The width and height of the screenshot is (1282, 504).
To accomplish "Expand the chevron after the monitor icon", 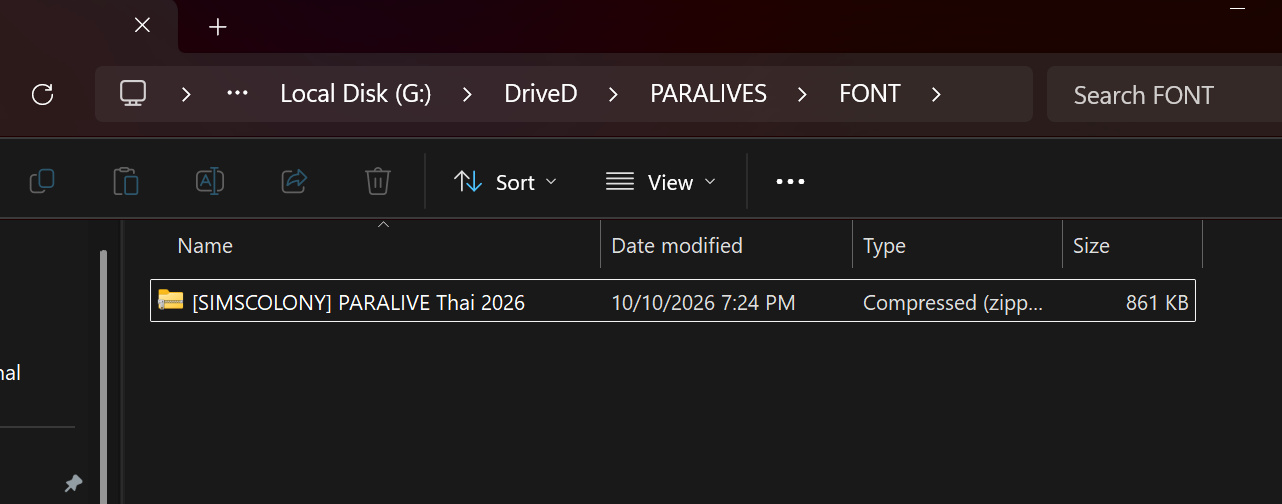I will pos(186,94).
